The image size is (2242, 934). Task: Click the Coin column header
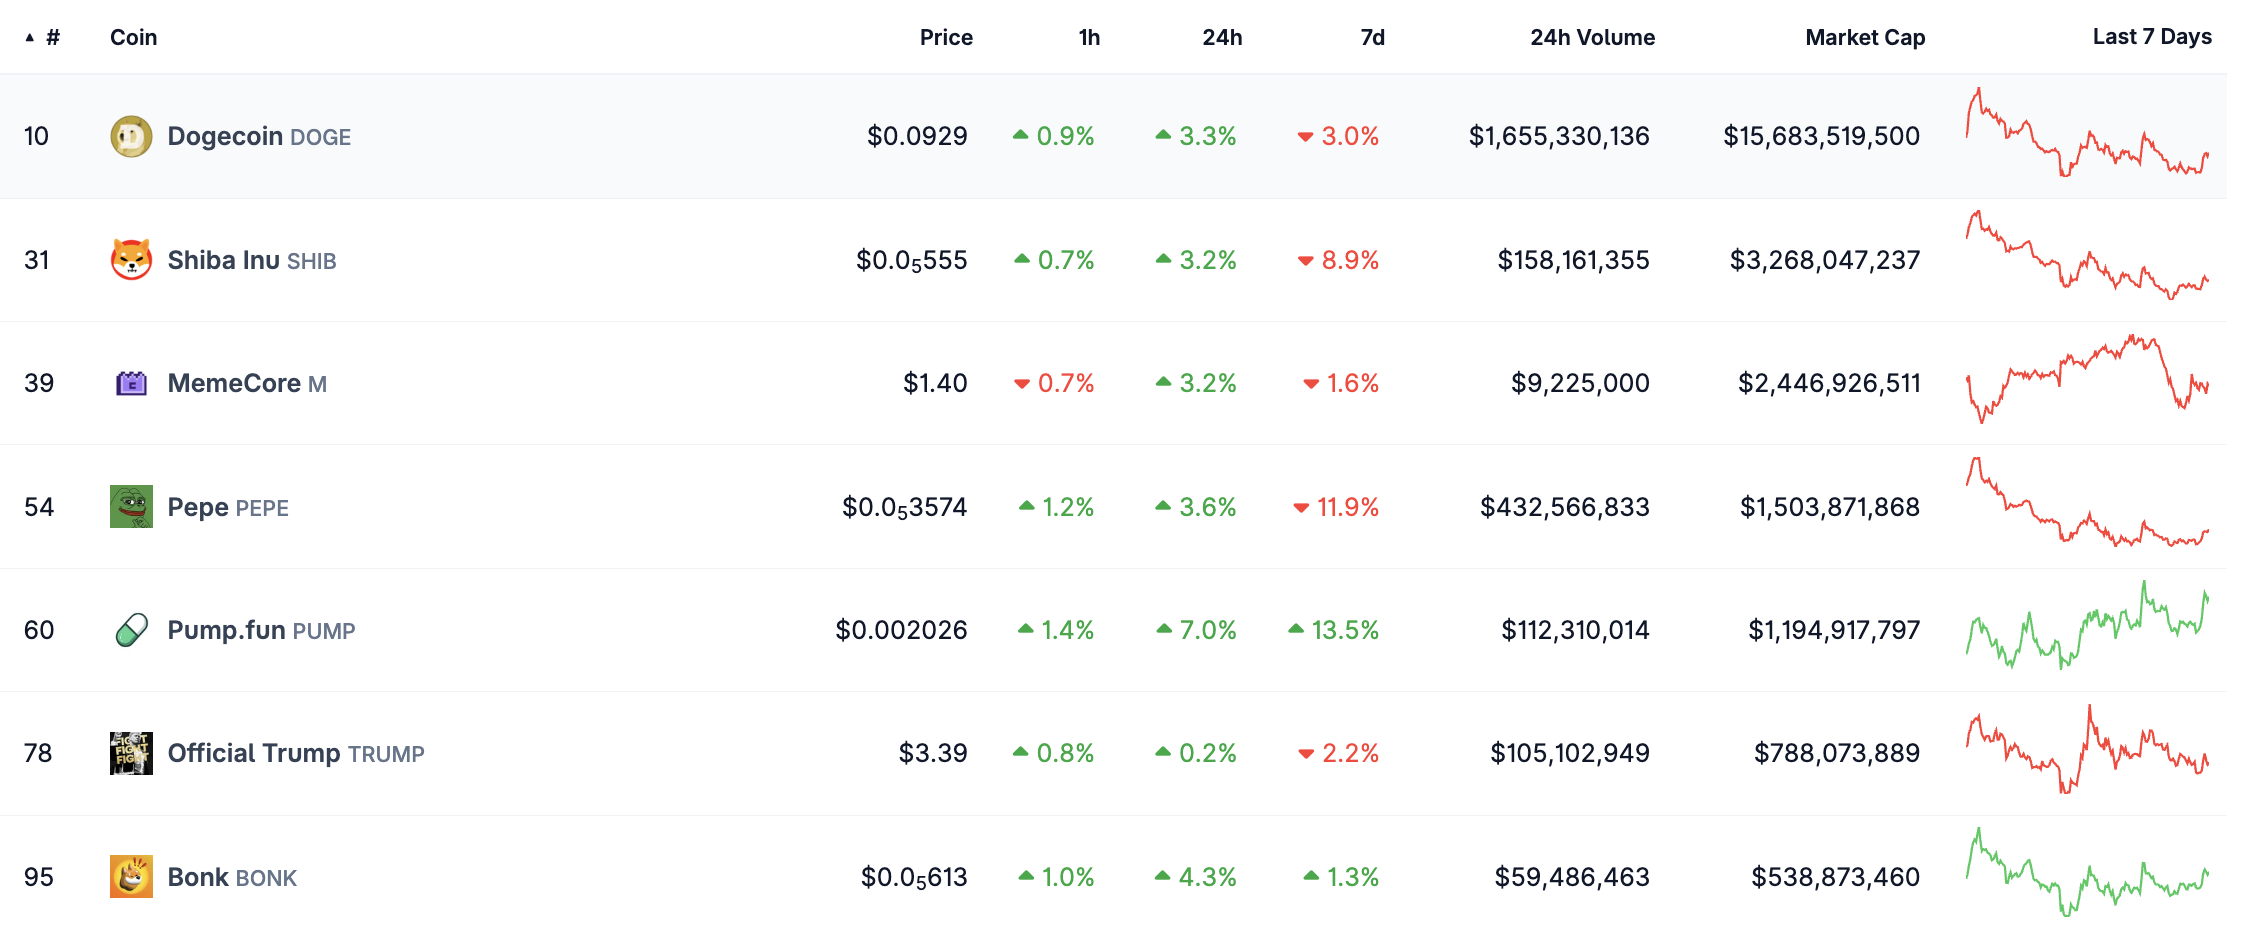coord(134,37)
